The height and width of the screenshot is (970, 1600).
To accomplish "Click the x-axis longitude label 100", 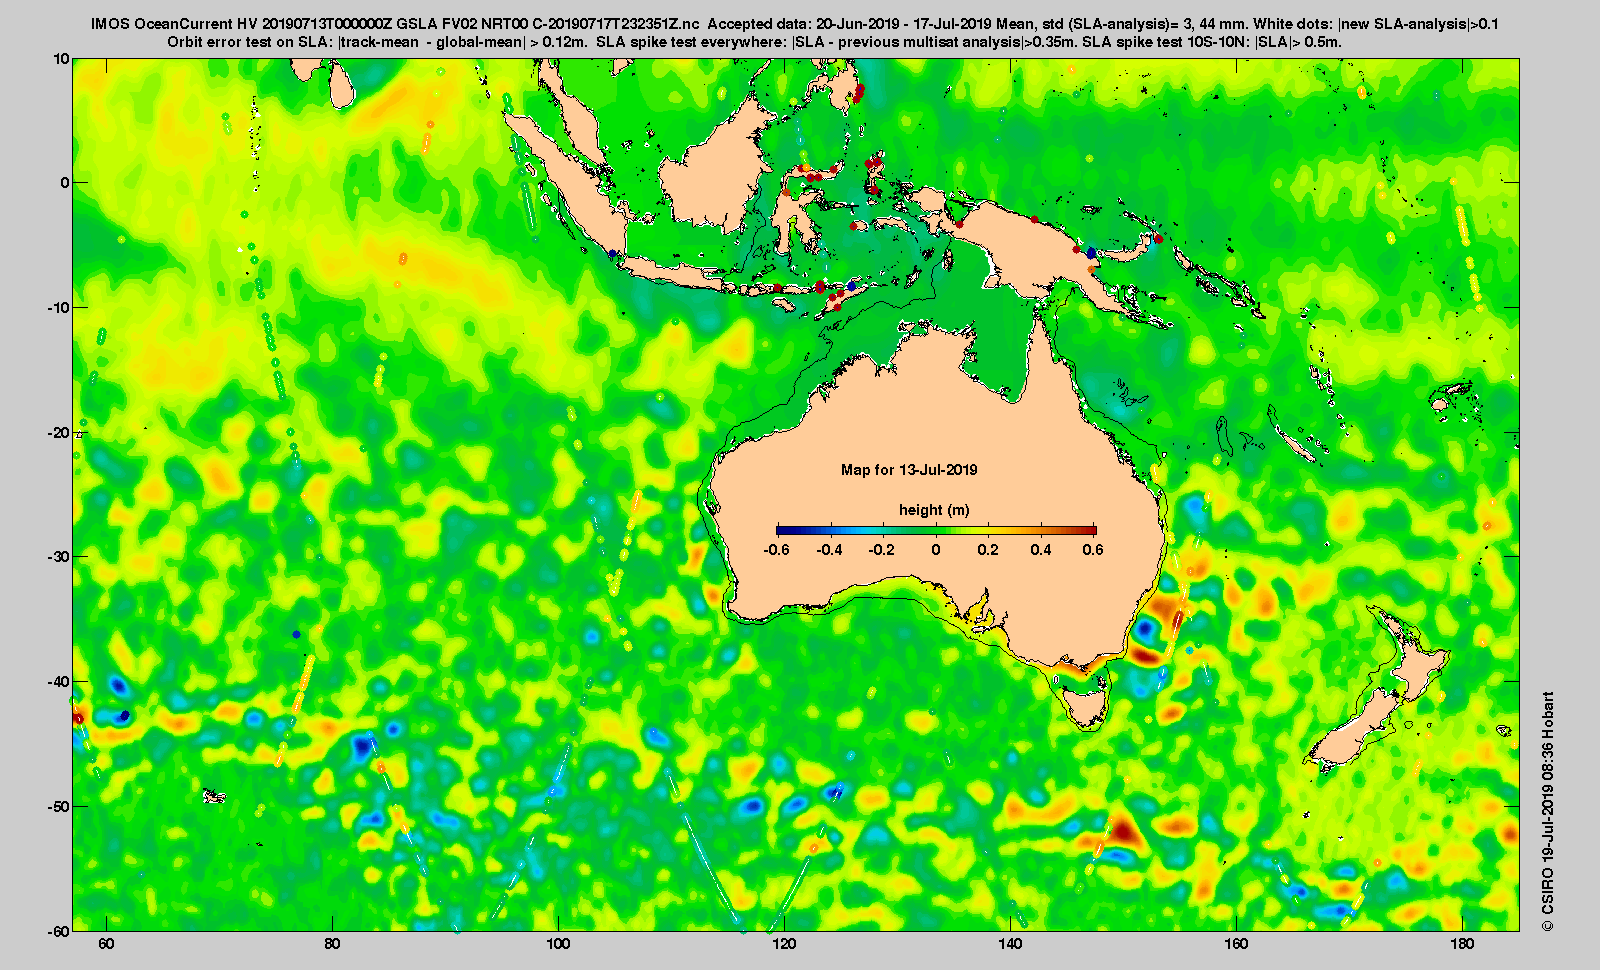I will pos(559,944).
